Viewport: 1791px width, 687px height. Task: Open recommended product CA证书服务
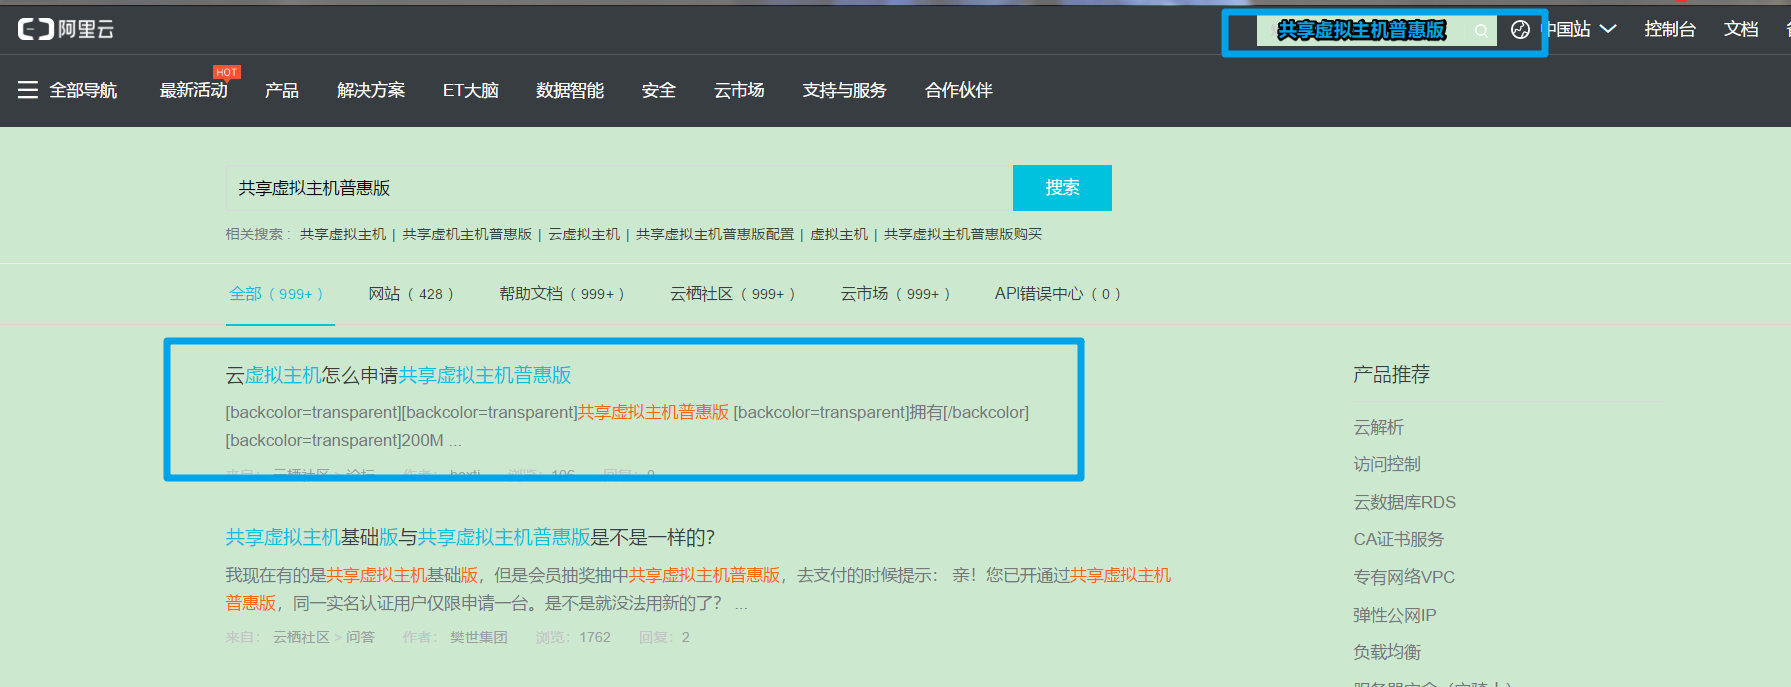[x=1398, y=539]
